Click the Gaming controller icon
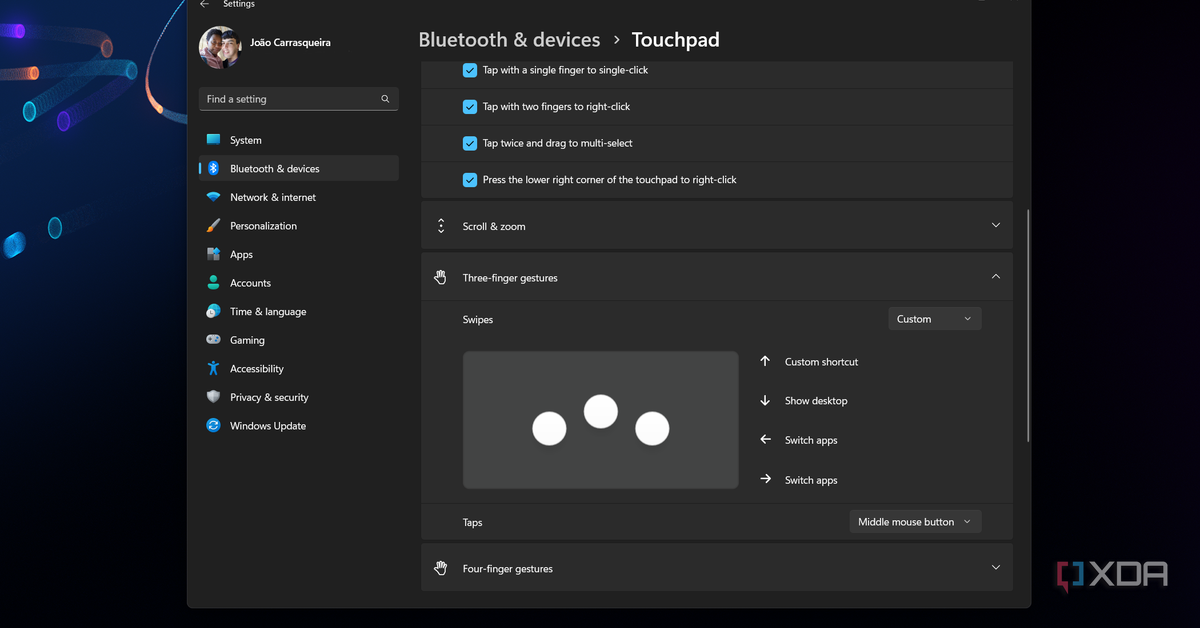Image resolution: width=1200 pixels, height=628 pixels. 213,340
